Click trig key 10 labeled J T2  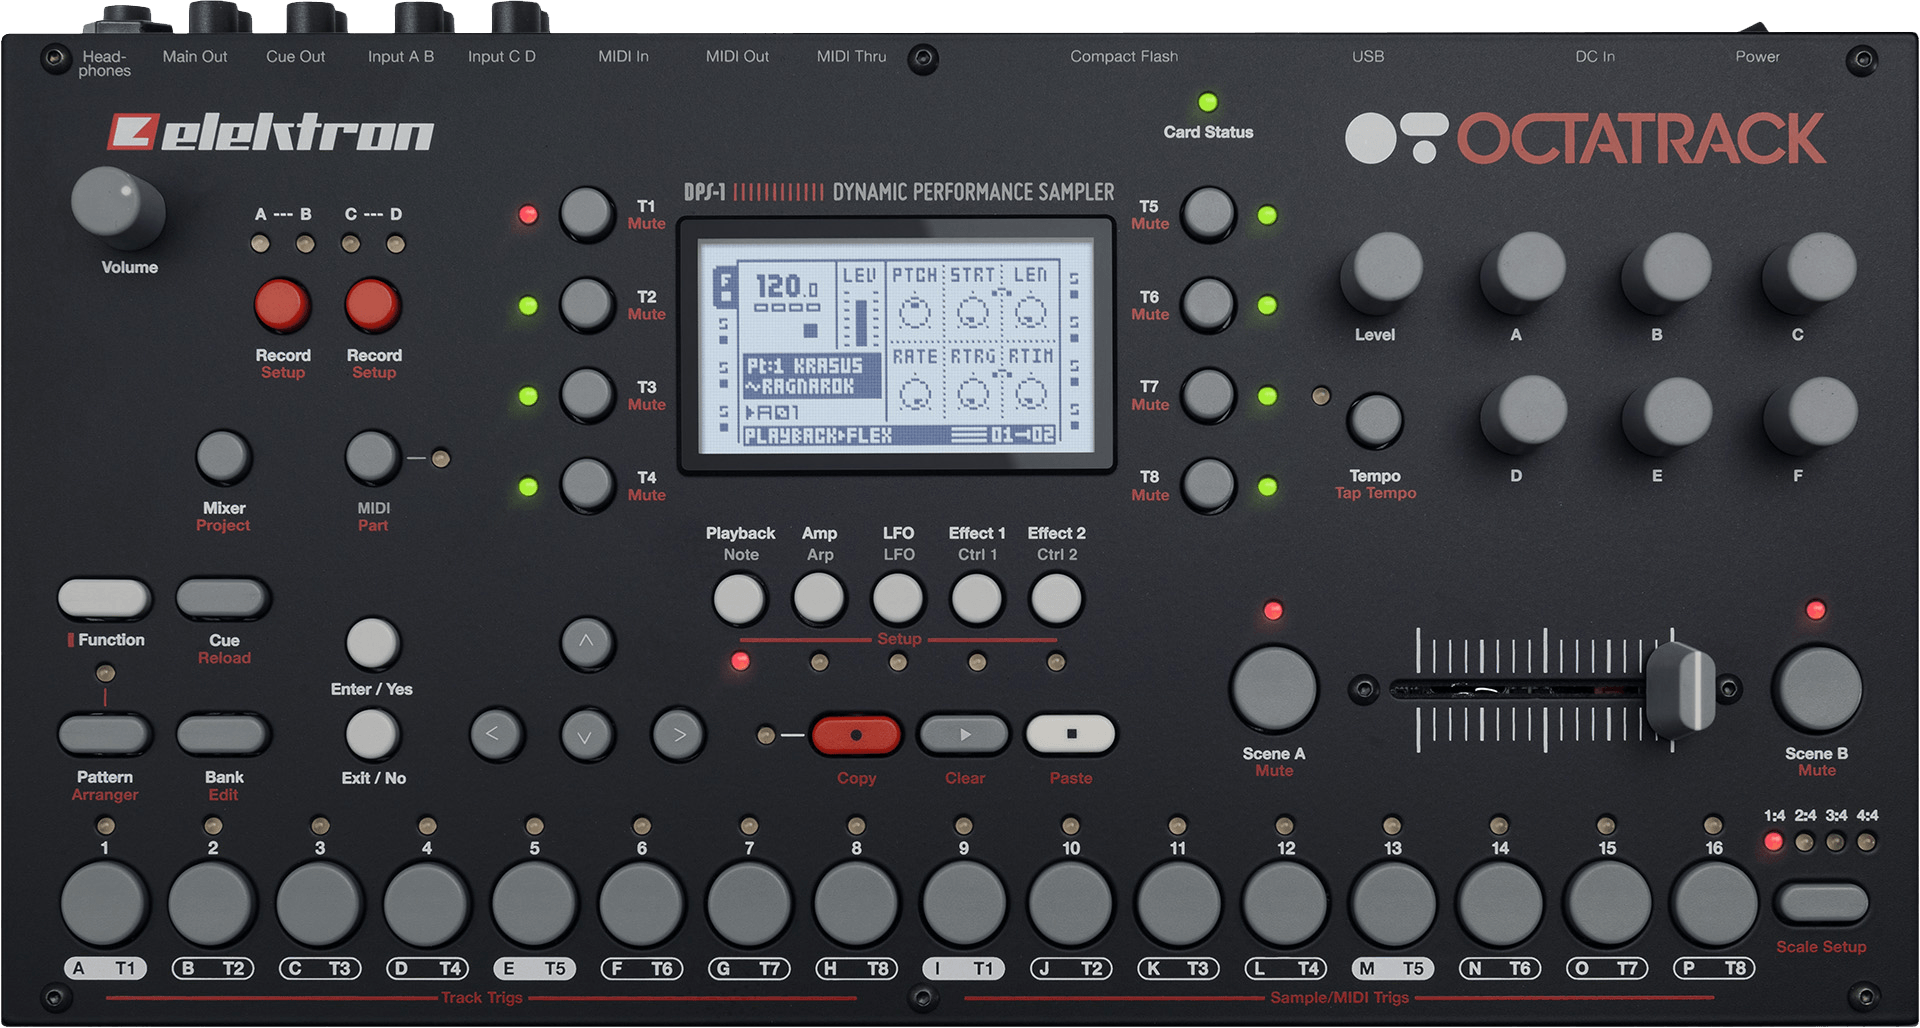1071,904
